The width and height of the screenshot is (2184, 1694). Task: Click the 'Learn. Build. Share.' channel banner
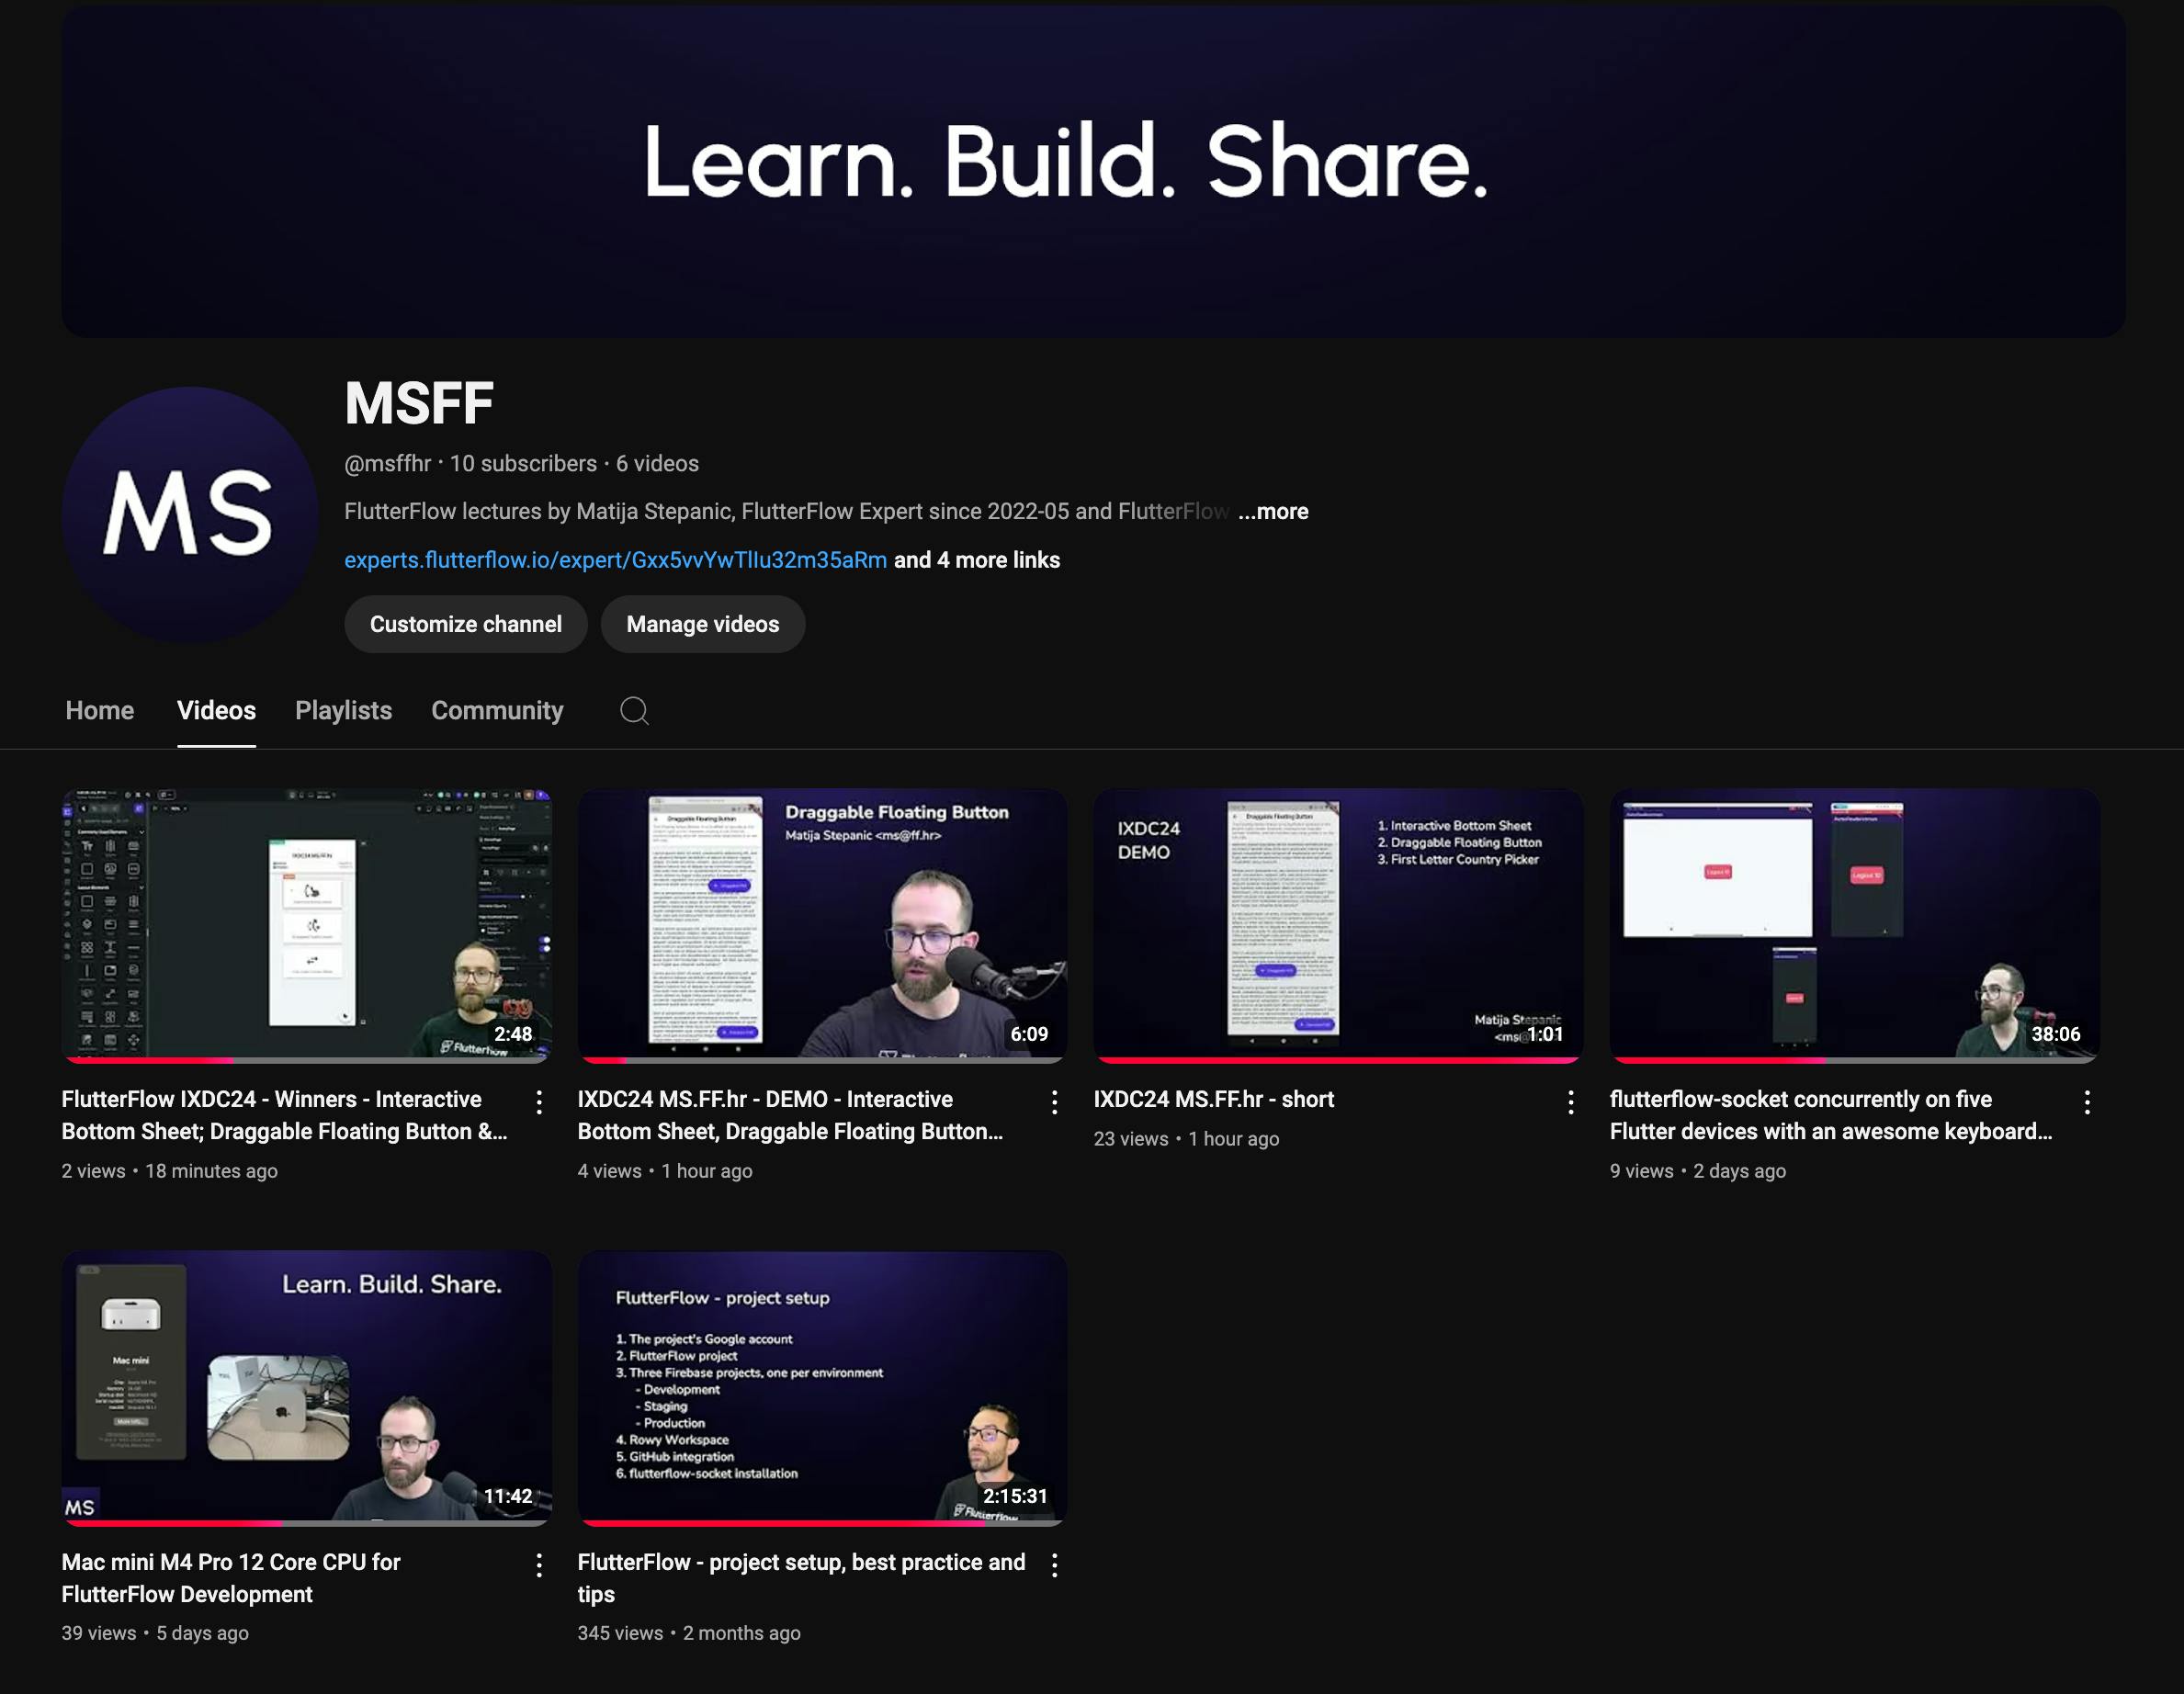pyautogui.click(x=1093, y=171)
